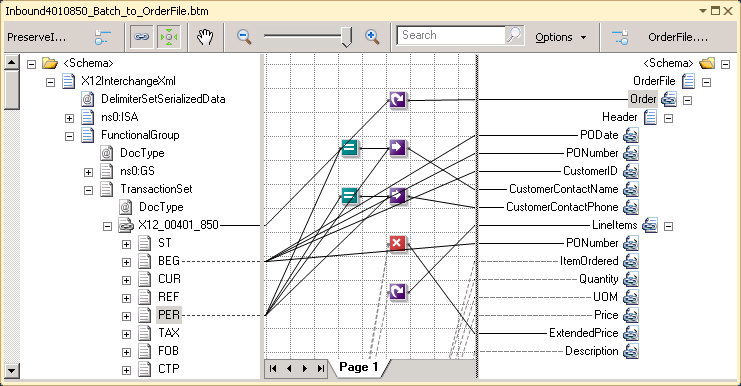Select the CustomerContactName destination field
Viewport: 741px width, 386px height.
563,189
